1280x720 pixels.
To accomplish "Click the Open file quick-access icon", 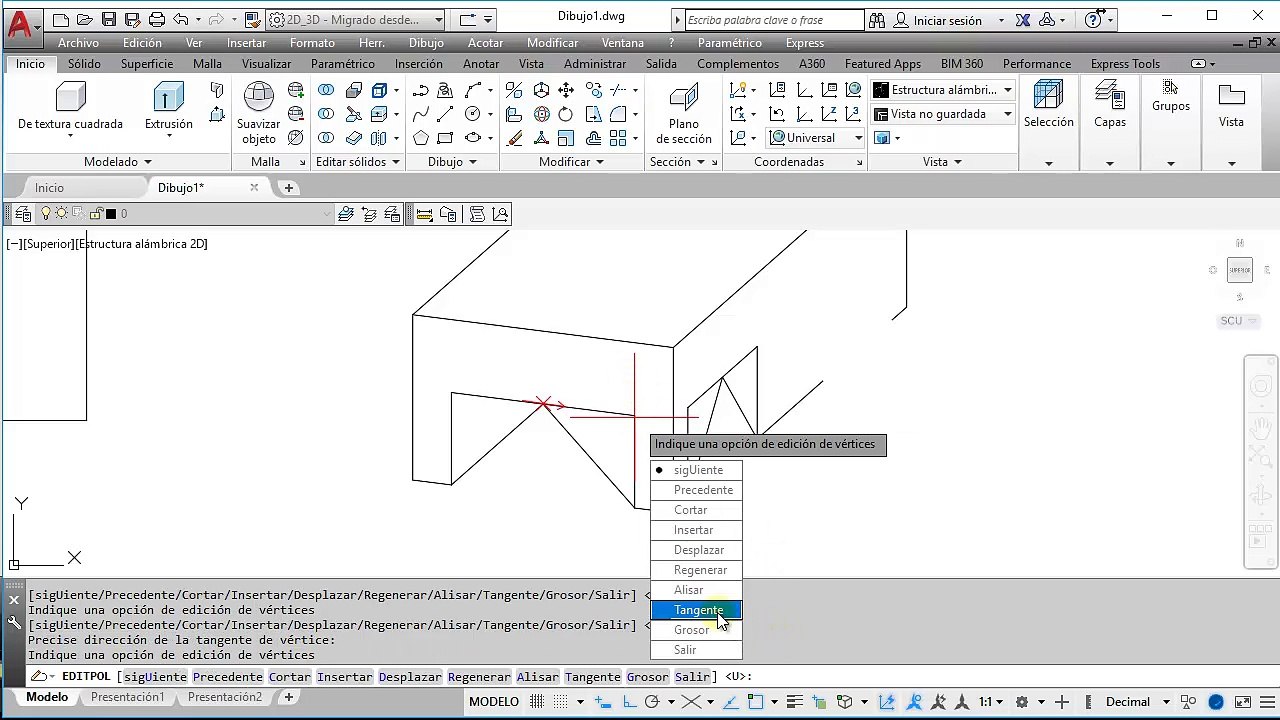I will point(85,20).
